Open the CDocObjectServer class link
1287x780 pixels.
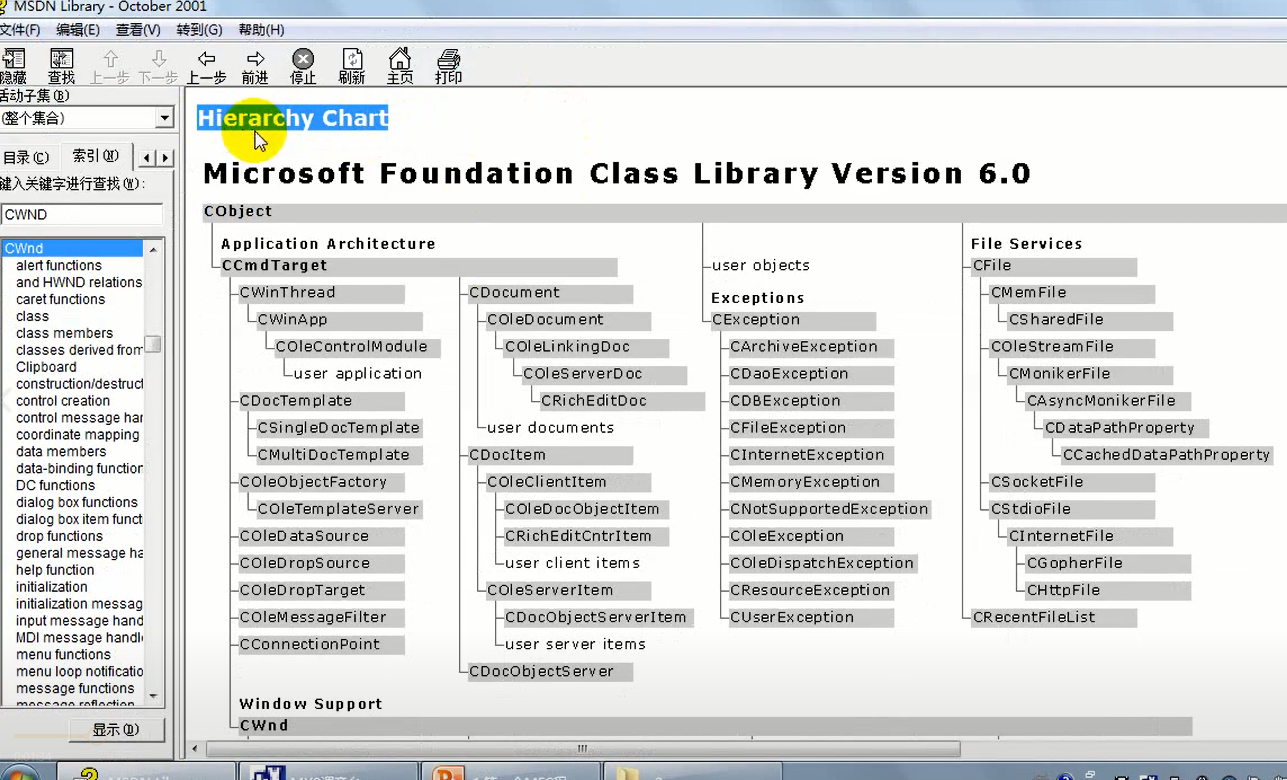pyautogui.click(x=541, y=671)
